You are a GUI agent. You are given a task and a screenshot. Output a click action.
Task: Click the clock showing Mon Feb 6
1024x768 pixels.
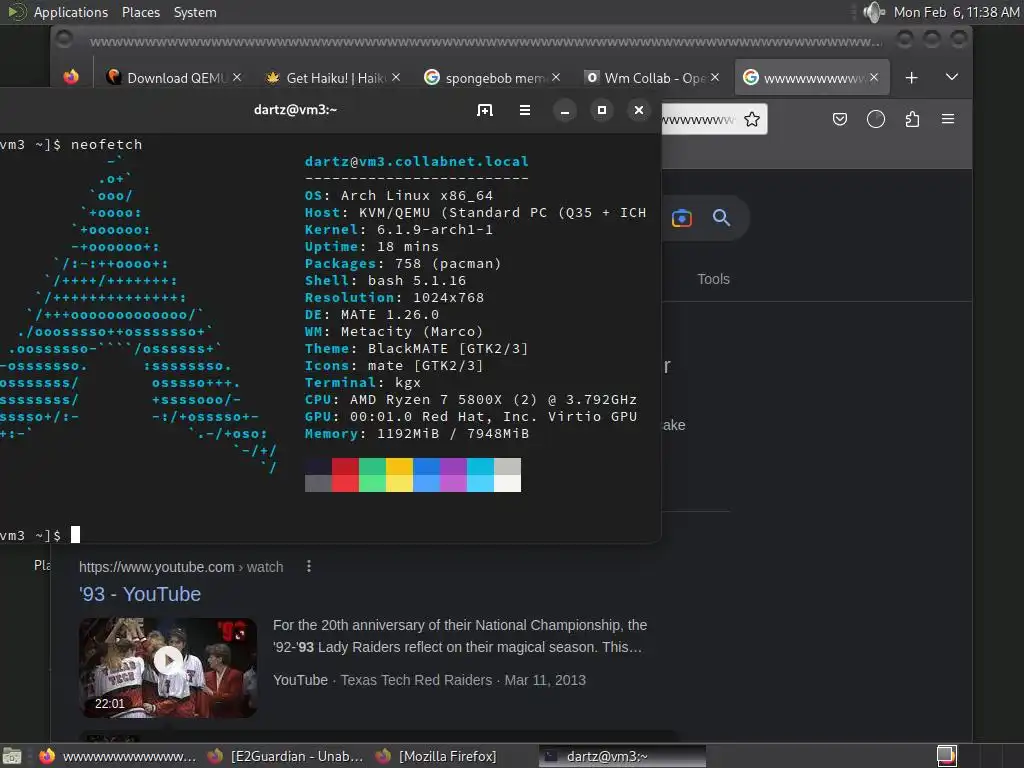coord(956,12)
